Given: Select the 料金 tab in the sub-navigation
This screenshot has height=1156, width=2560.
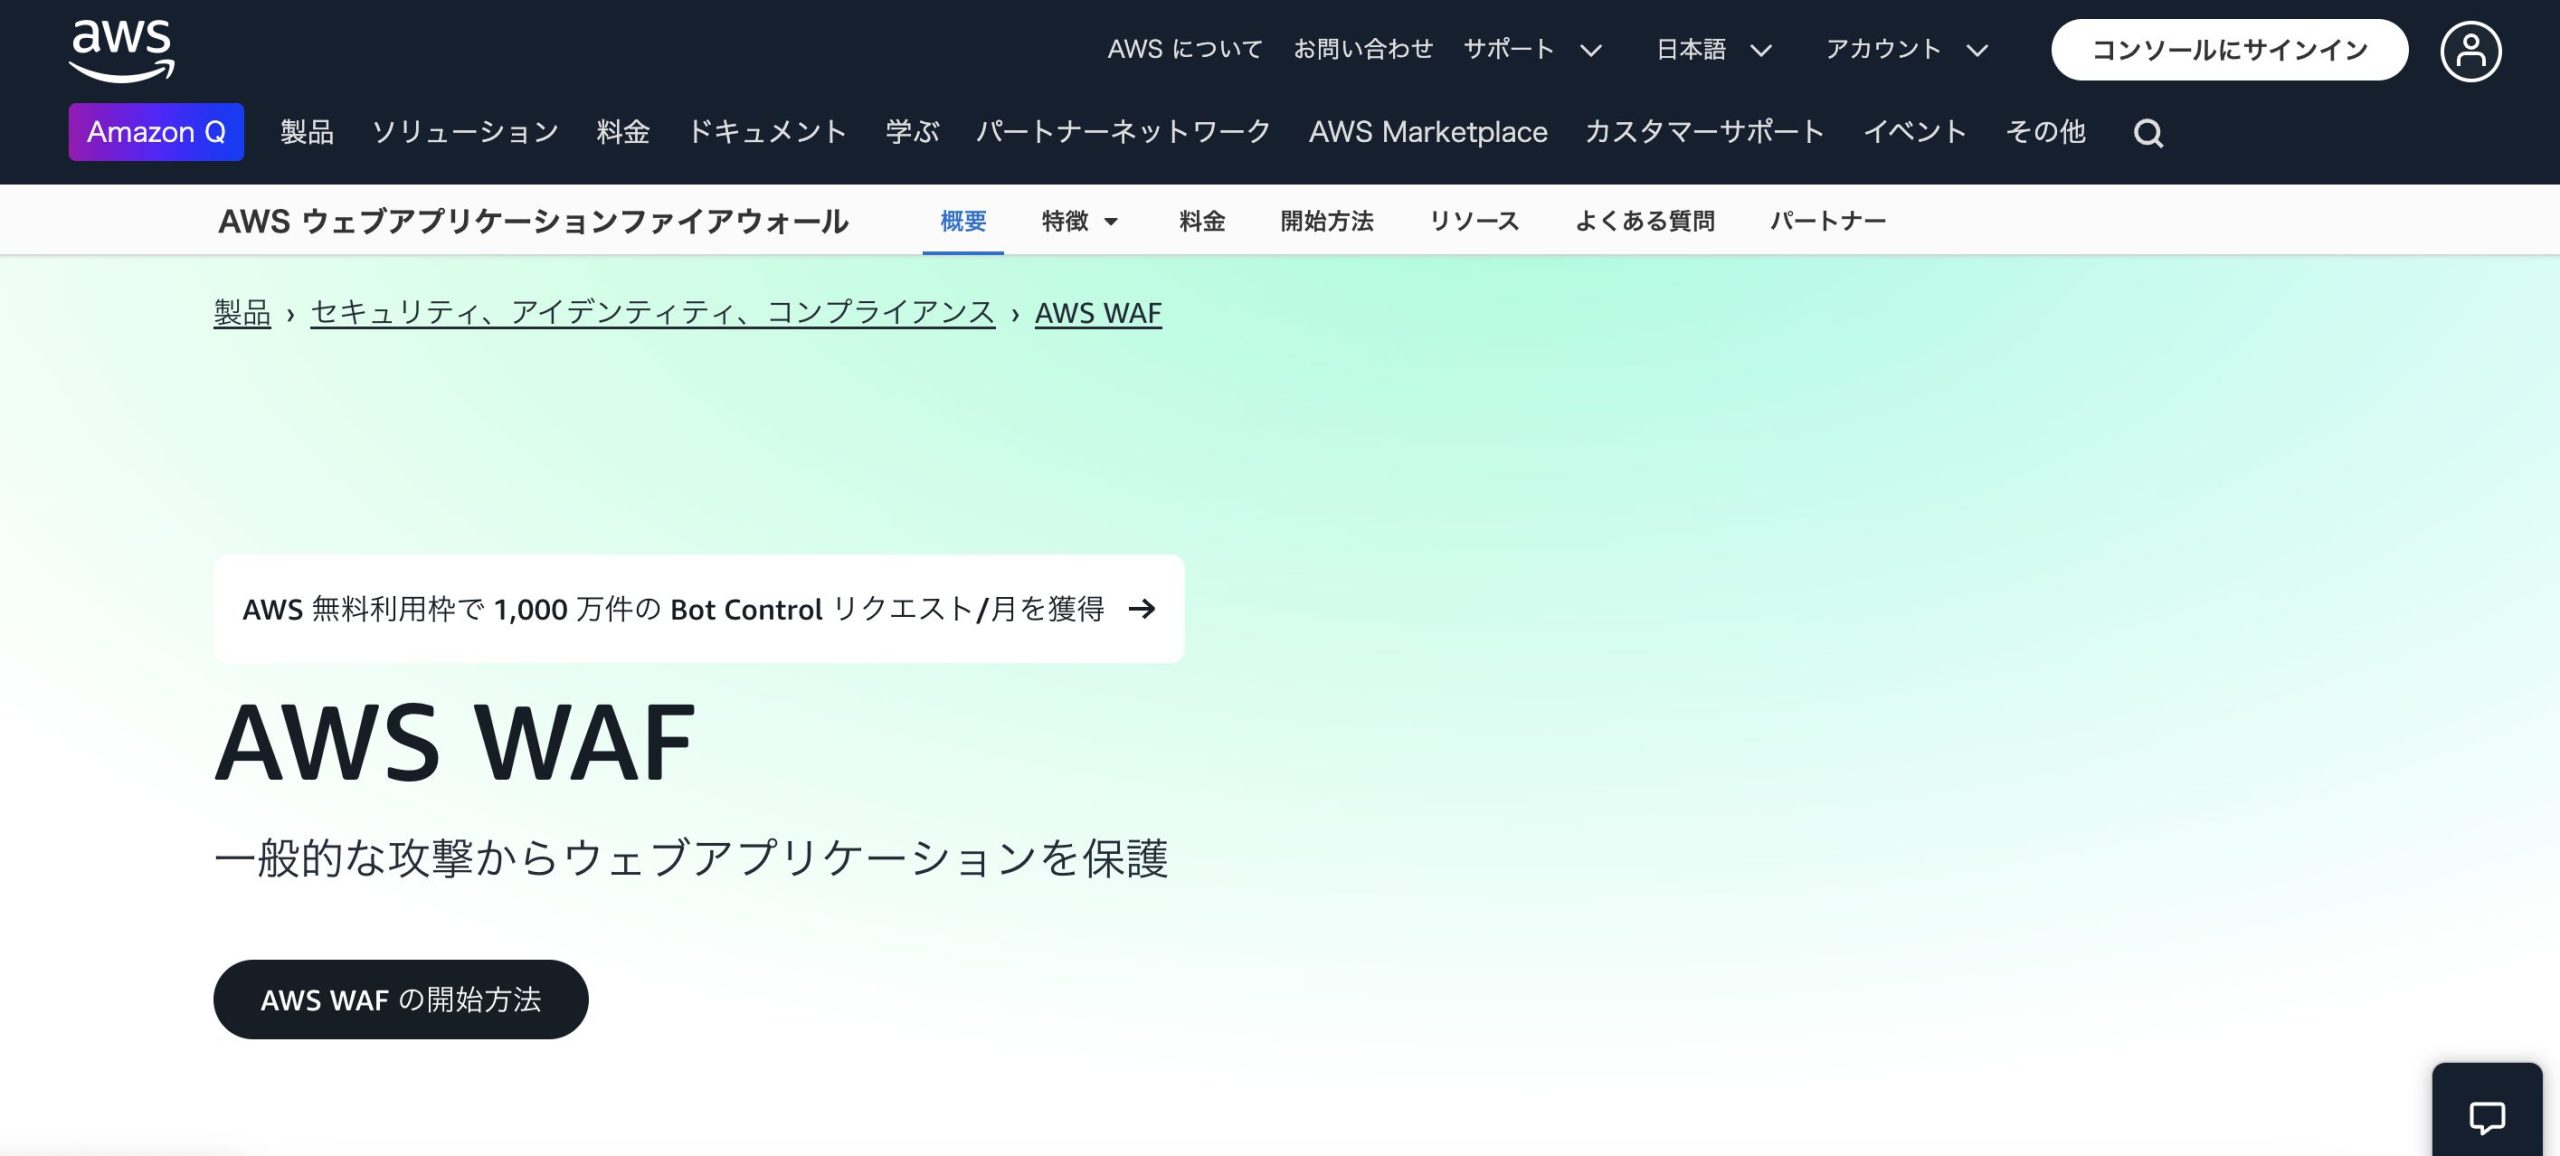Looking at the screenshot, I should (1202, 221).
